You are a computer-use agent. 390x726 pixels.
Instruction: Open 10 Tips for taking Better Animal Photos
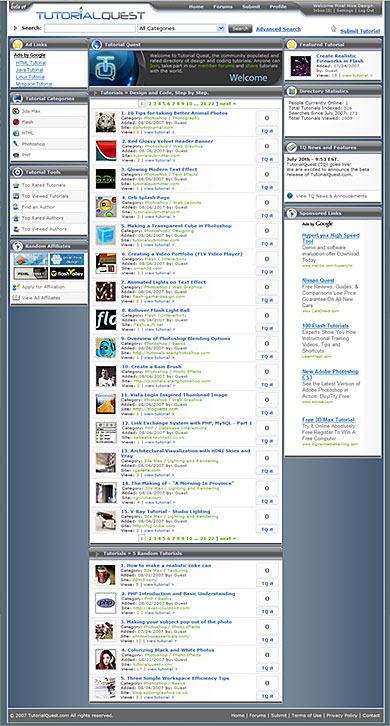click(x=175, y=113)
